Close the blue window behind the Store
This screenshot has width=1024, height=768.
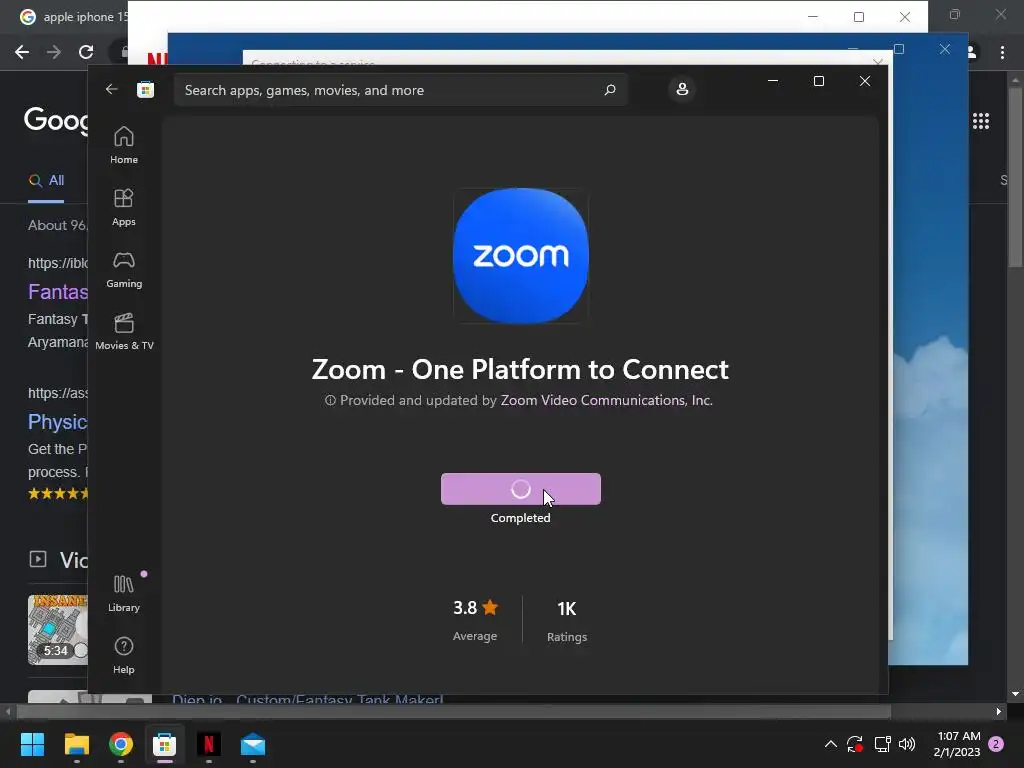pos(944,49)
